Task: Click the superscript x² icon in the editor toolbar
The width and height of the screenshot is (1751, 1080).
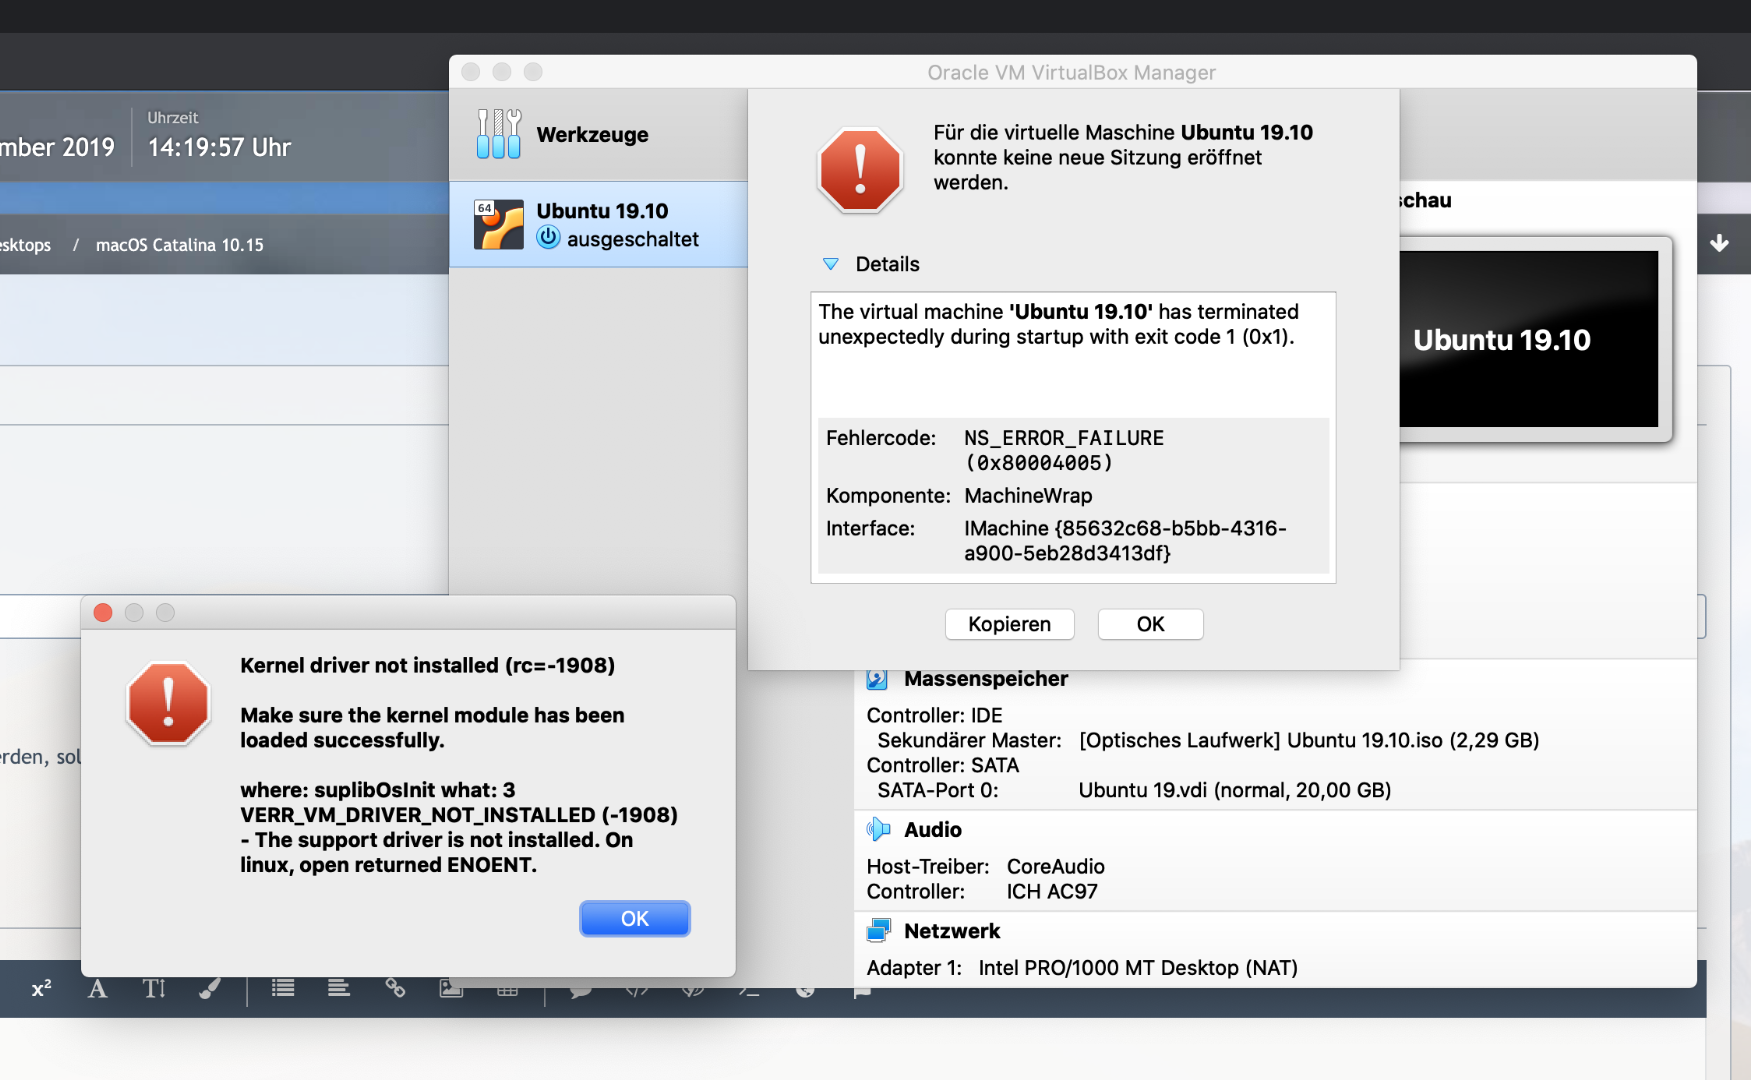Action: 41,989
